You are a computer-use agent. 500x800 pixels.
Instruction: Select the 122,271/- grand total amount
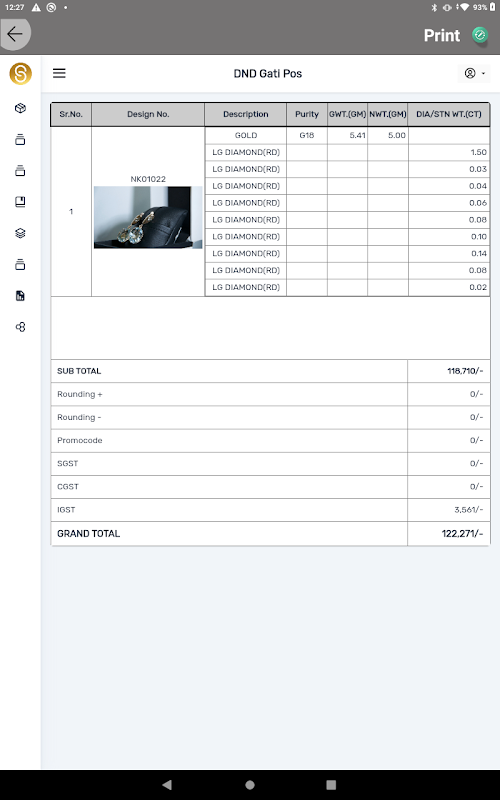pyautogui.click(x=462, y=534)
